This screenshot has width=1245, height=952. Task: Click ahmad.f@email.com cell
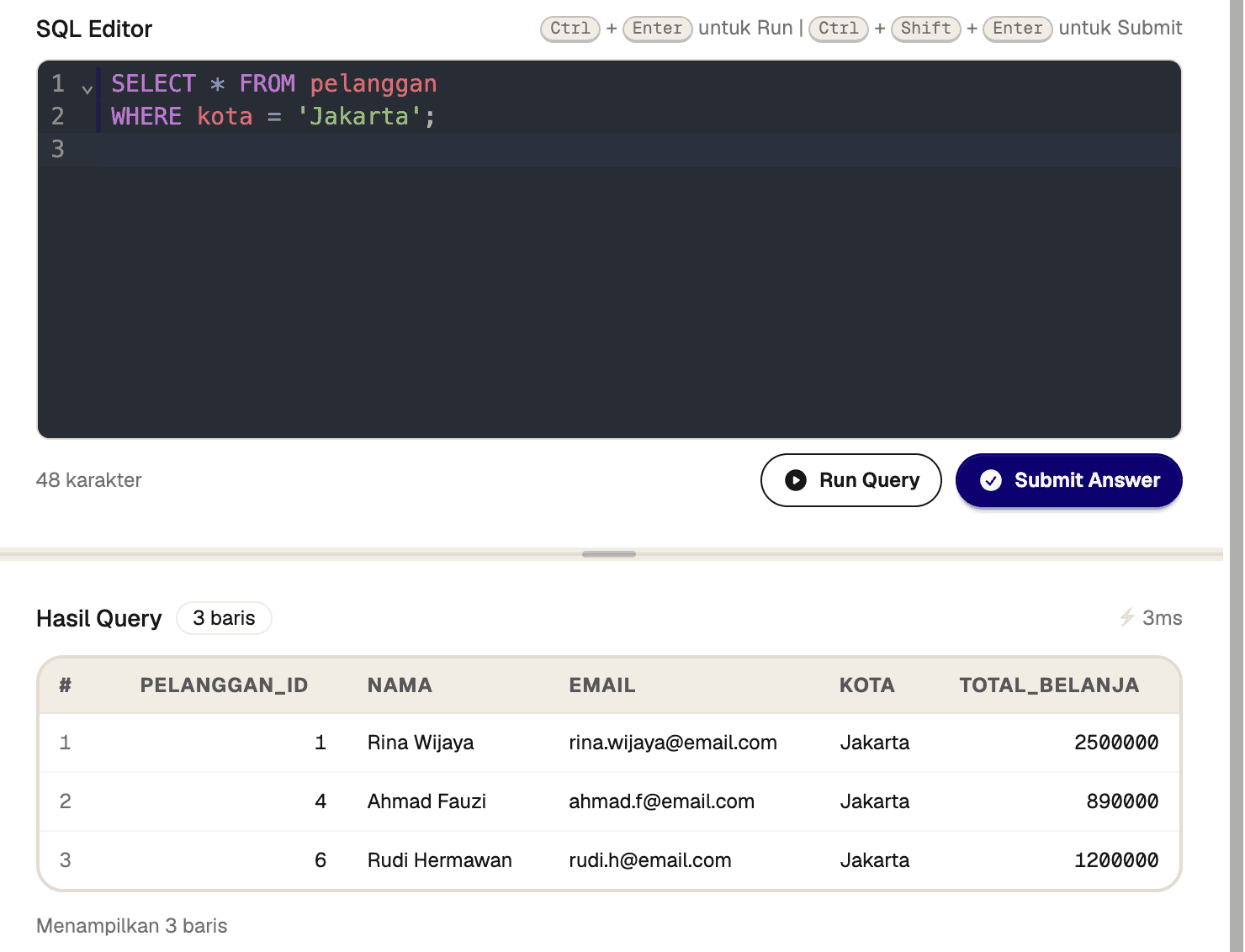click(661, 801)
